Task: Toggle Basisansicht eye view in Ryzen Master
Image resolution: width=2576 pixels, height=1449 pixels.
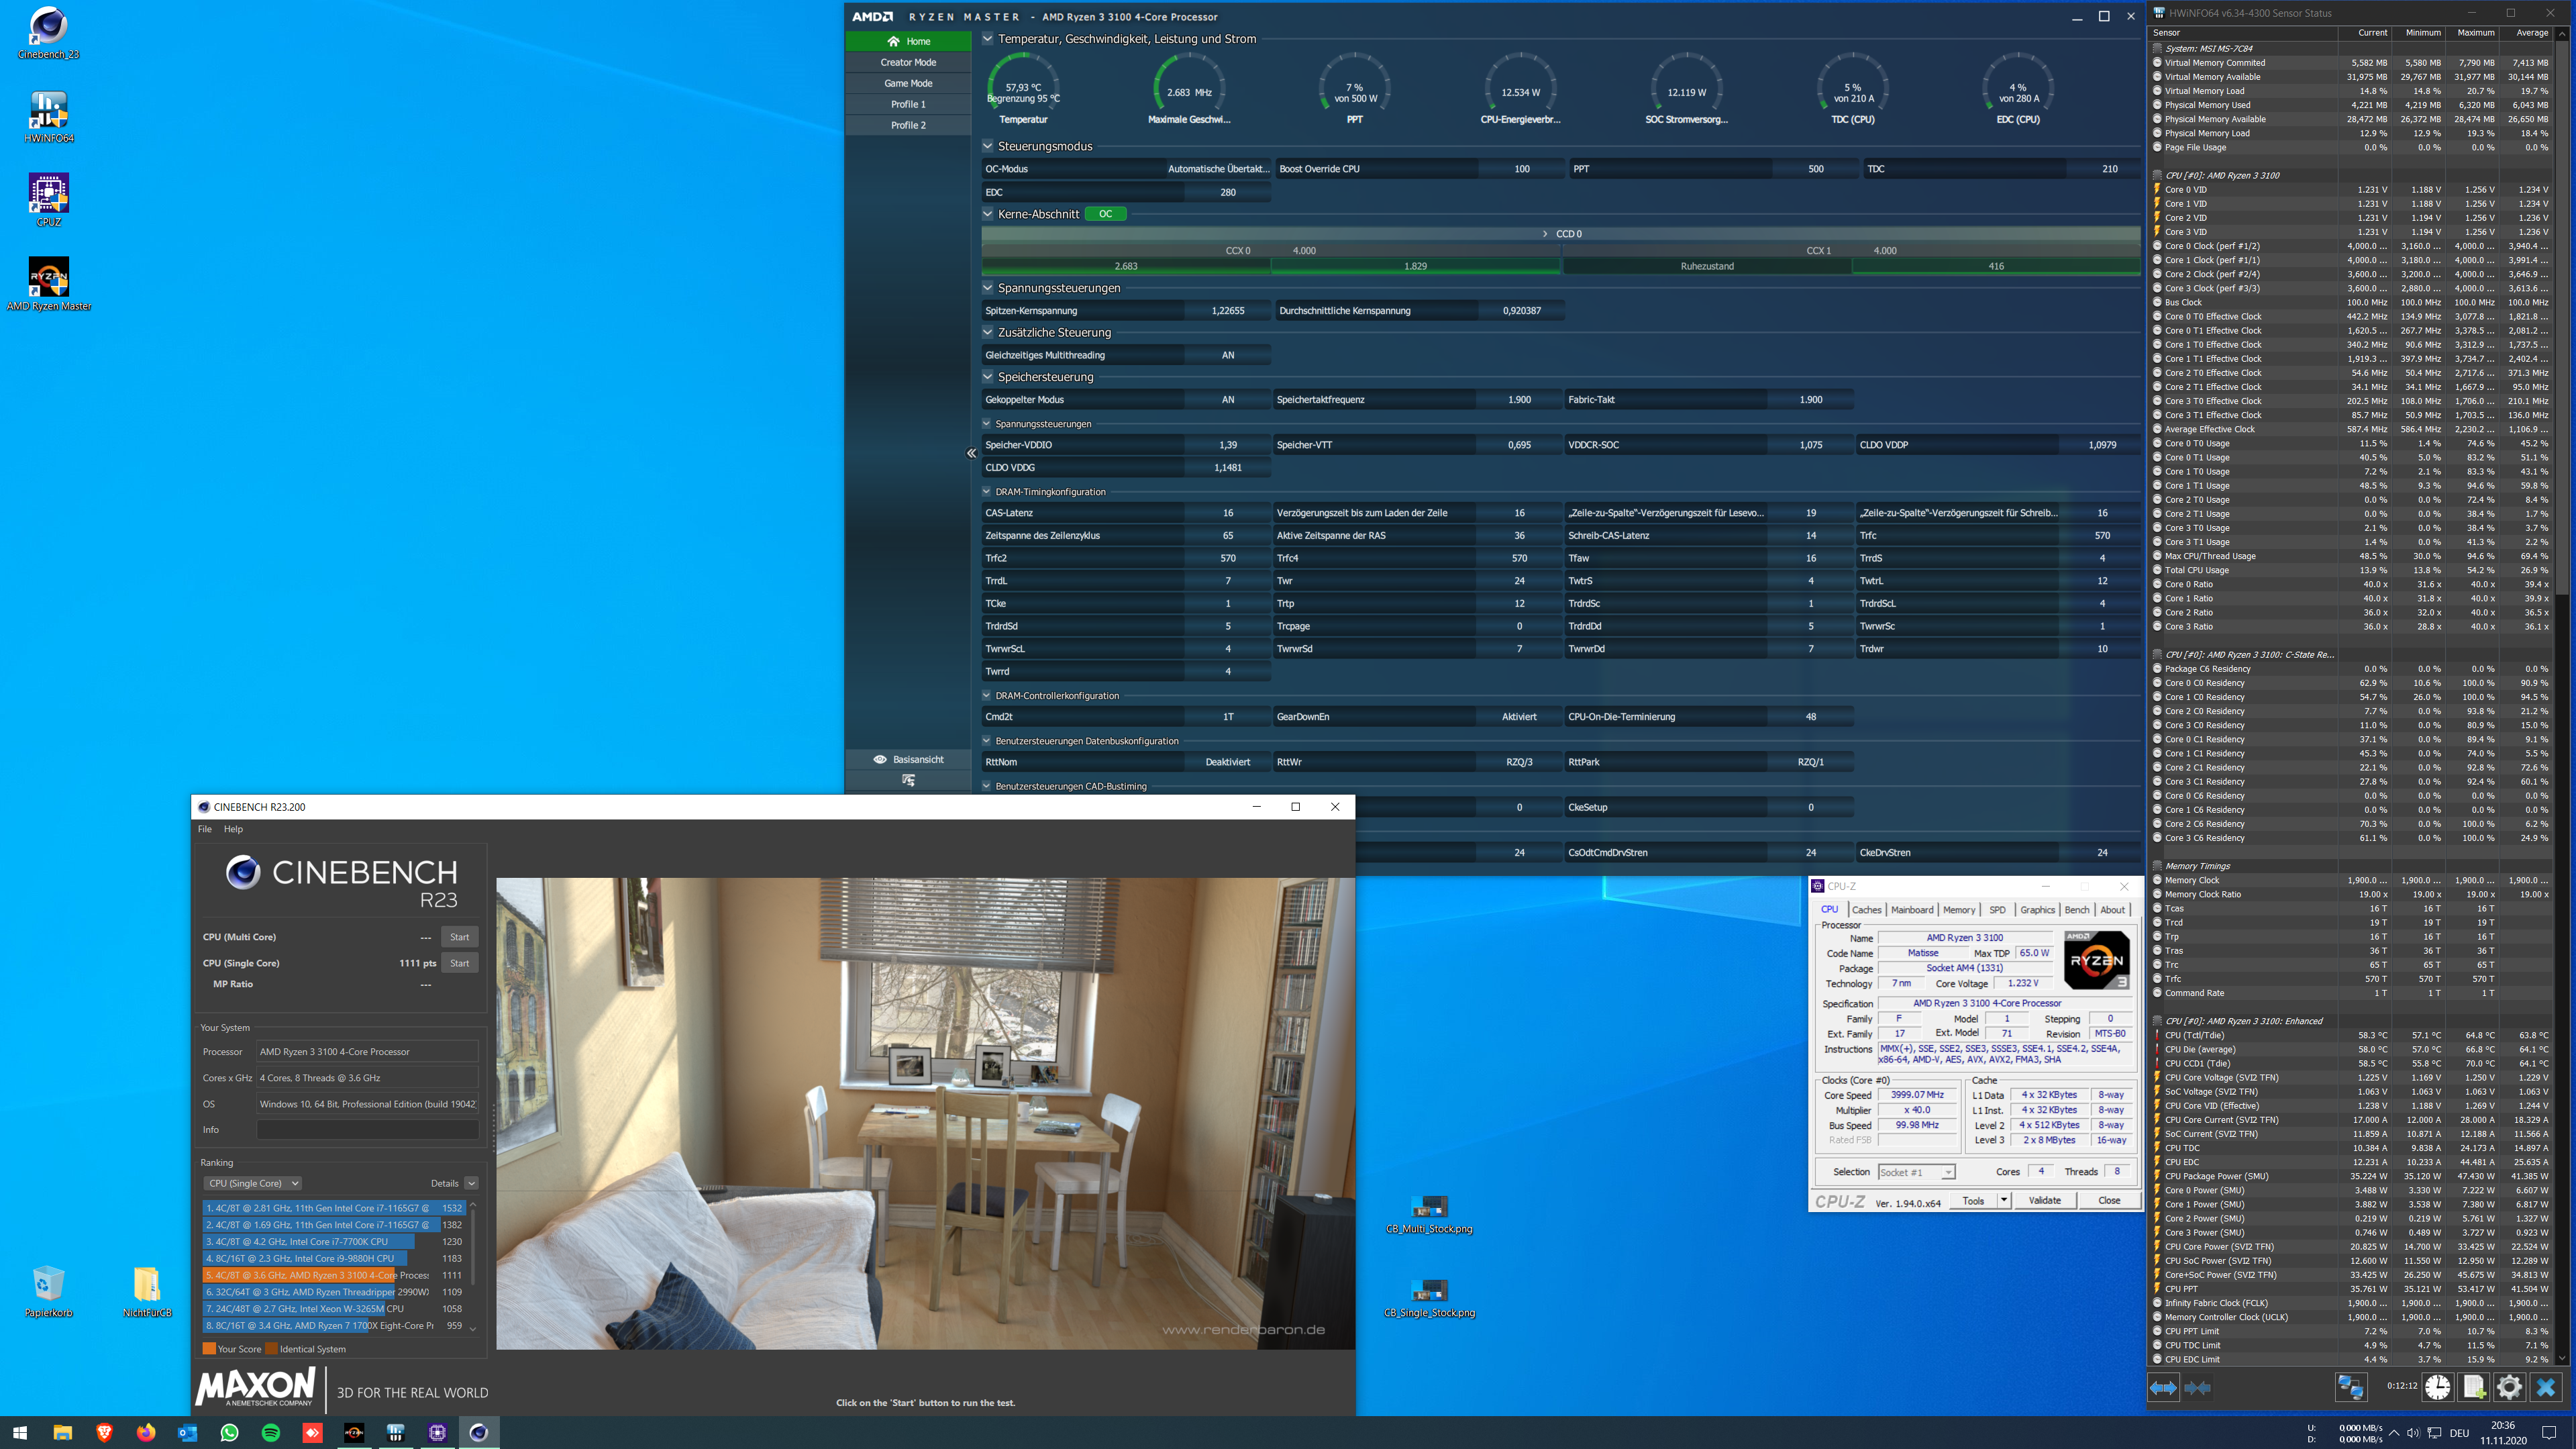Action: [880, 759]
